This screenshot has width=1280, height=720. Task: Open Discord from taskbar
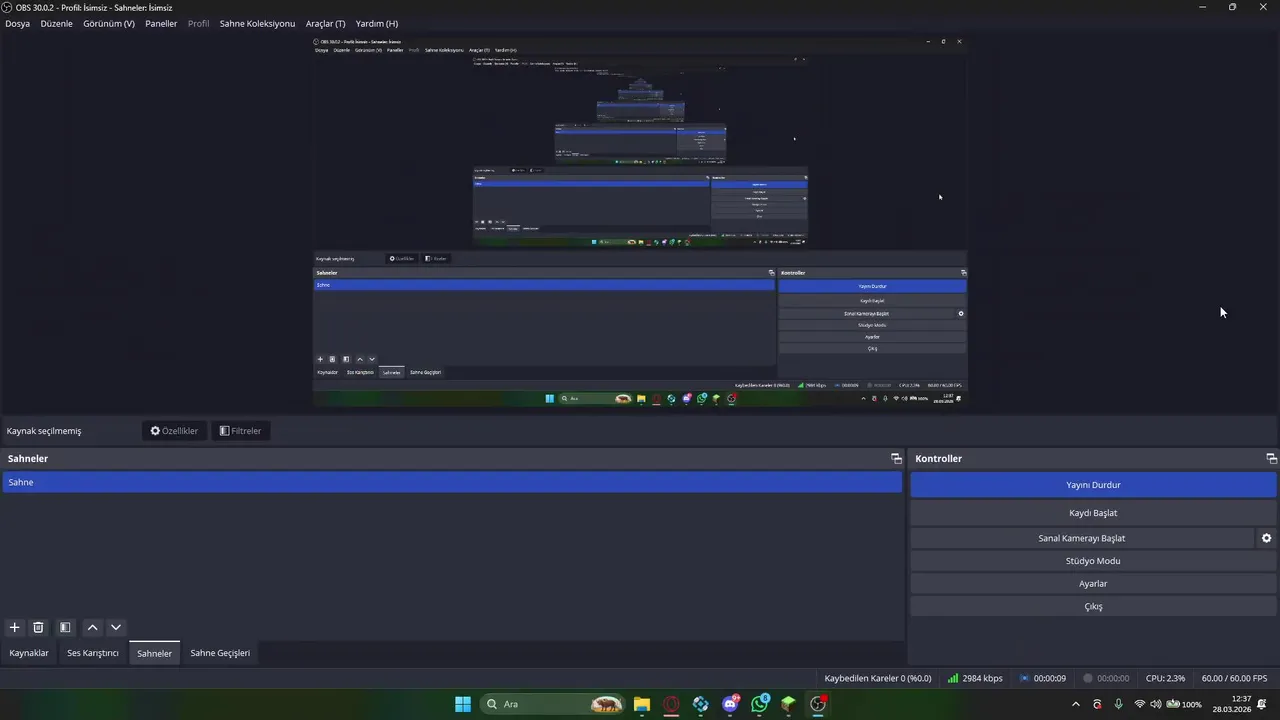pyautogui.click(x=731, y=704)
